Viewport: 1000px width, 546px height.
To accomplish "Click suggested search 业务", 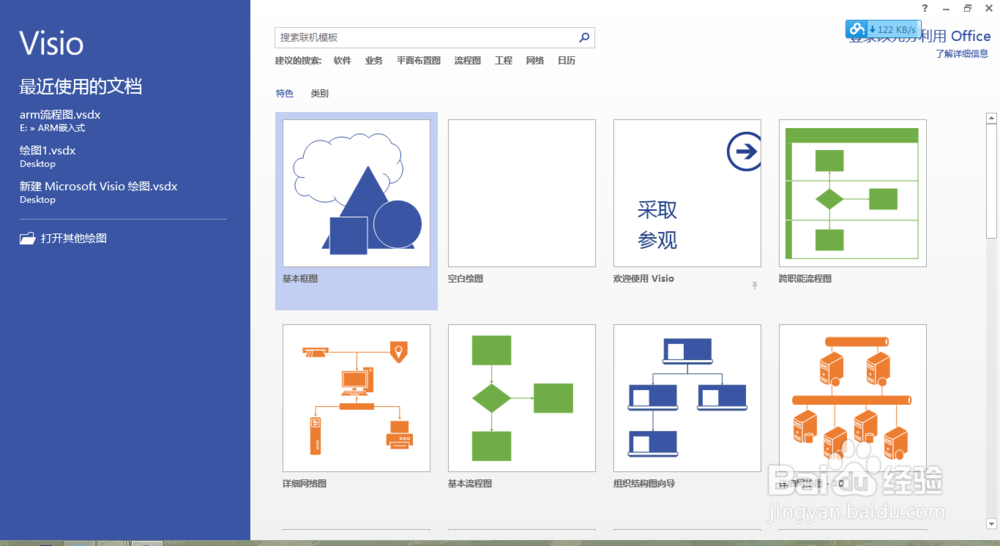I will [x=374, y=61].
